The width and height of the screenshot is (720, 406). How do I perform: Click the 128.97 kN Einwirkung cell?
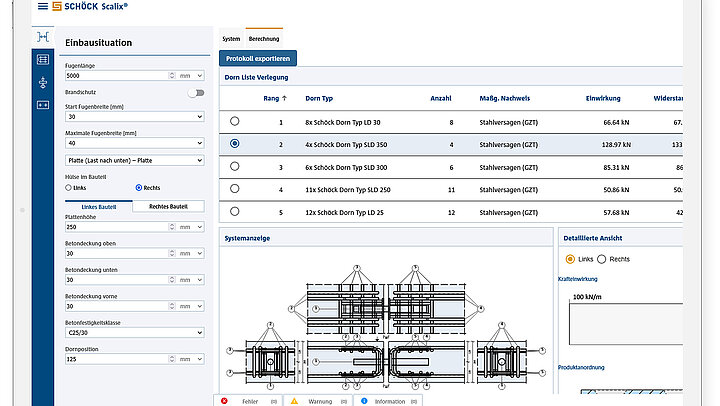click(616, 145)
